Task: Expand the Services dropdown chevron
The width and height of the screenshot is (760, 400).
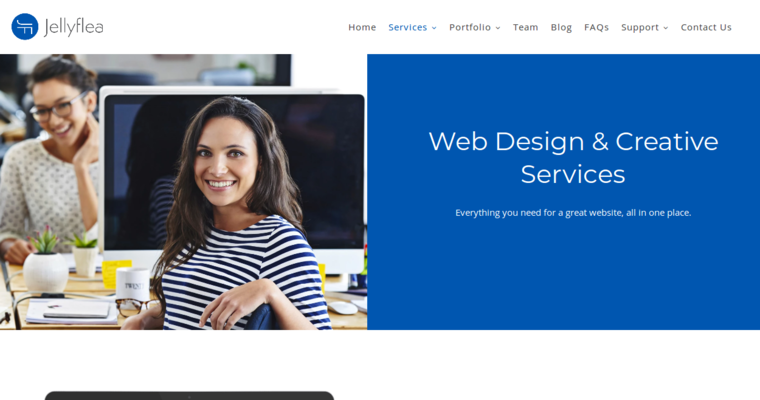Action: pos(434,28)
